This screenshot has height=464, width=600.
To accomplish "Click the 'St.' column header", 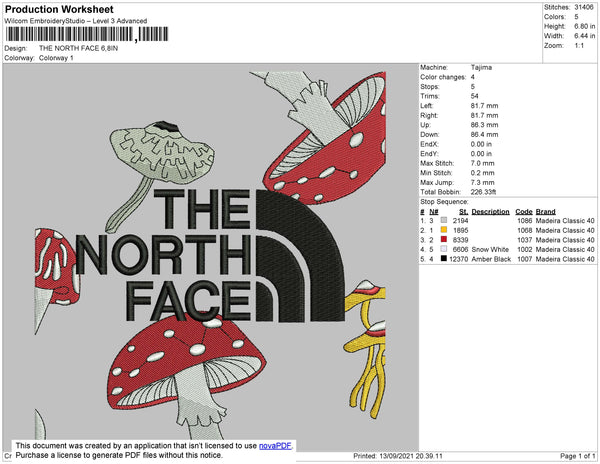I will pyautogui.click(x=464, y=212).
